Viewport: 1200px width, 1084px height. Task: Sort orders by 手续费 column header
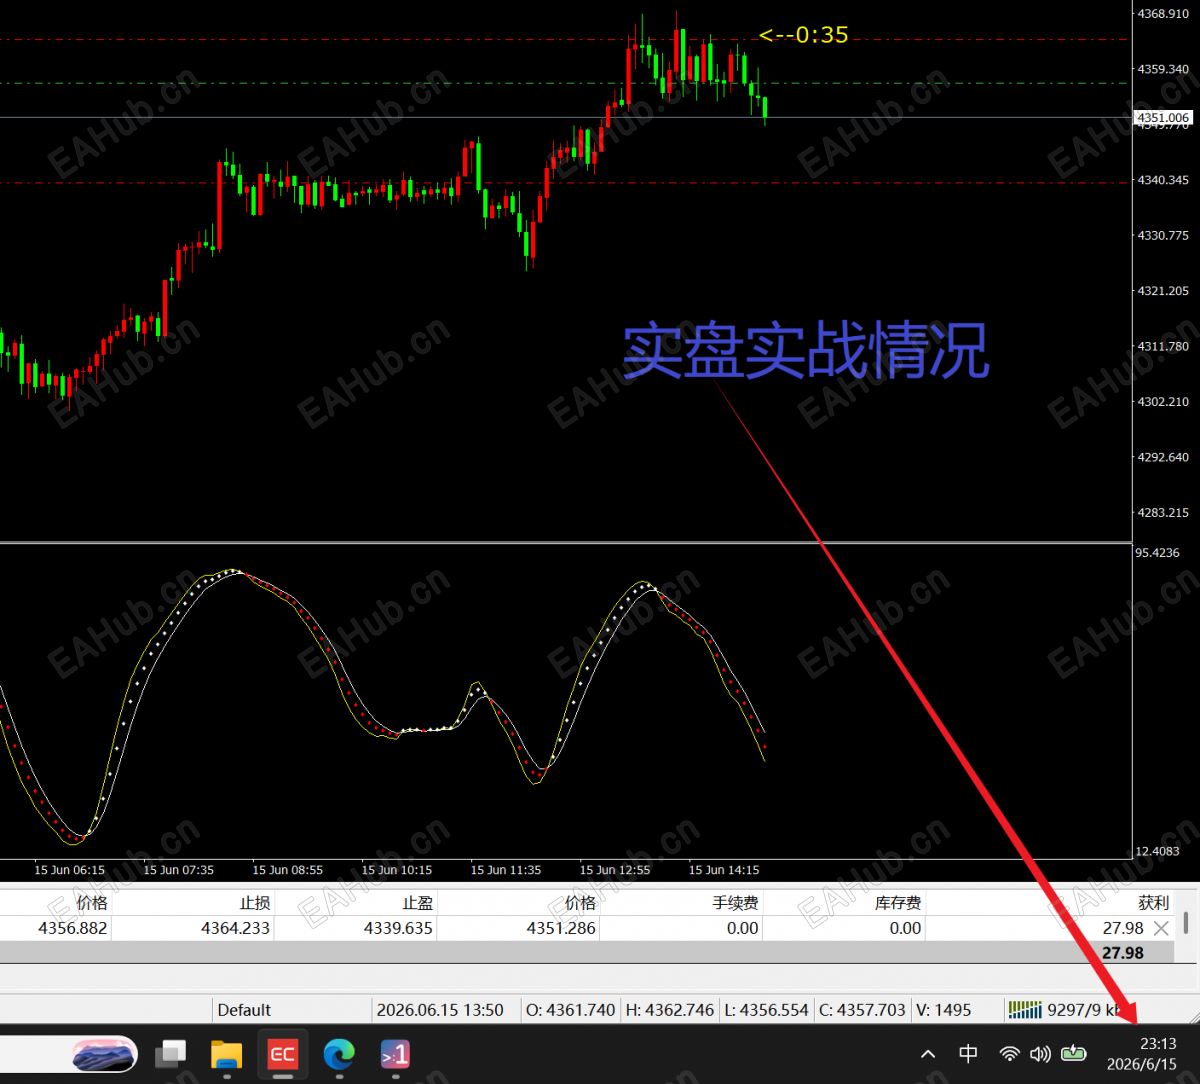point(735,902)
